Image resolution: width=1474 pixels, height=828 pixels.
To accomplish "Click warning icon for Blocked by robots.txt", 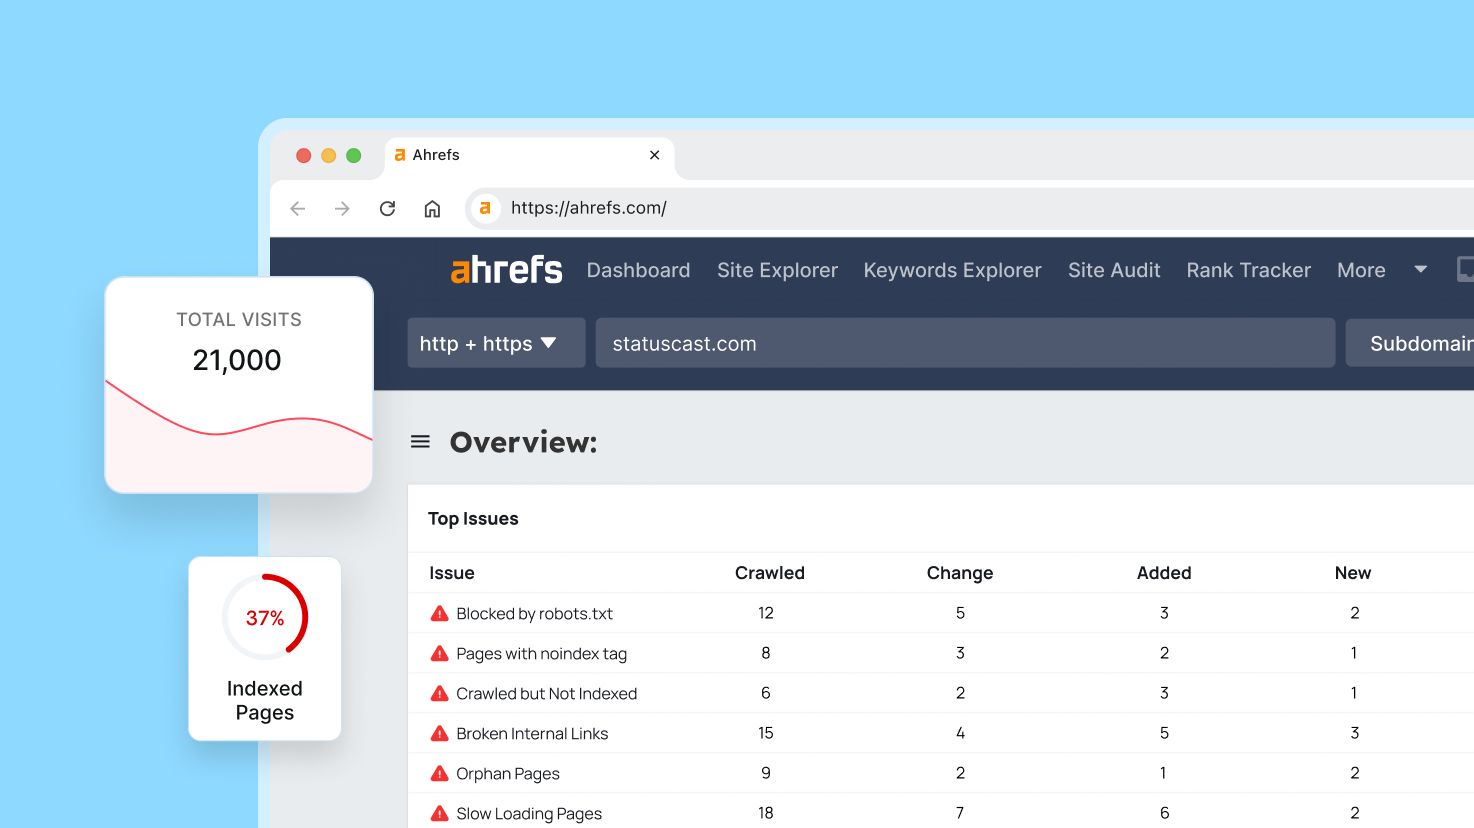I will click(x=439, y=613).
